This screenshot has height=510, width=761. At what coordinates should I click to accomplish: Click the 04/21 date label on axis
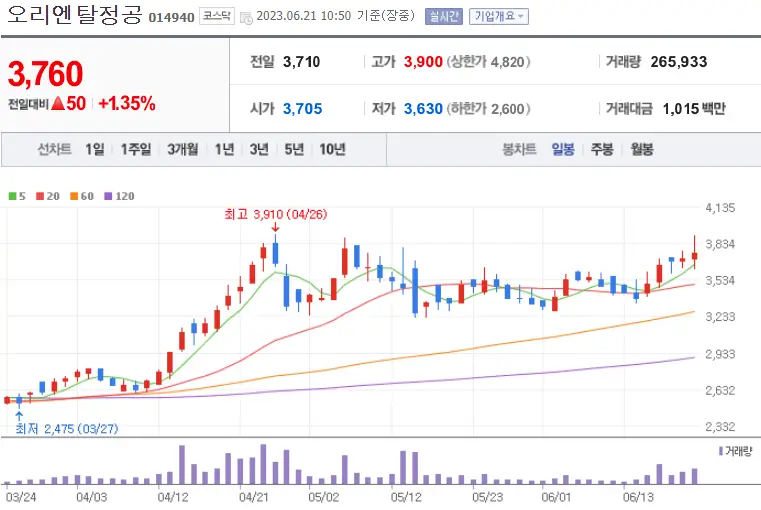click(x=254, y=497)
